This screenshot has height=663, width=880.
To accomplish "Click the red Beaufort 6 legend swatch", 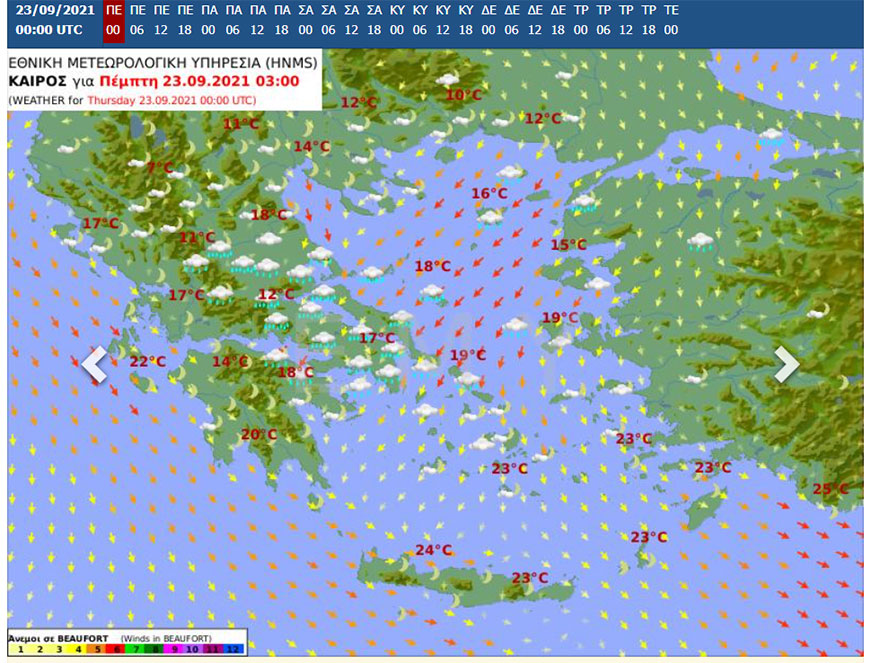I will click(114, 649).
